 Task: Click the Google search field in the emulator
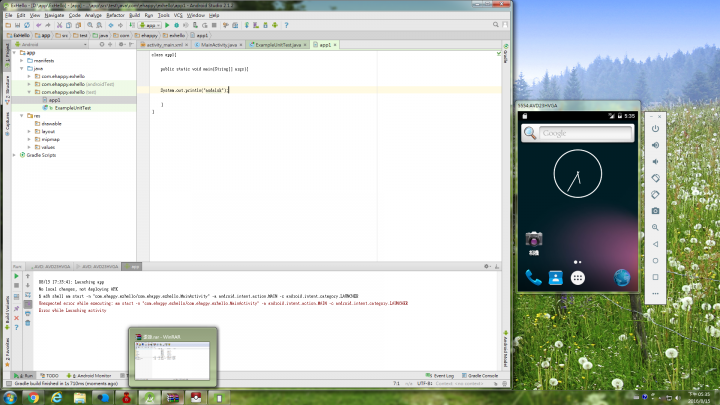point(586,133)
